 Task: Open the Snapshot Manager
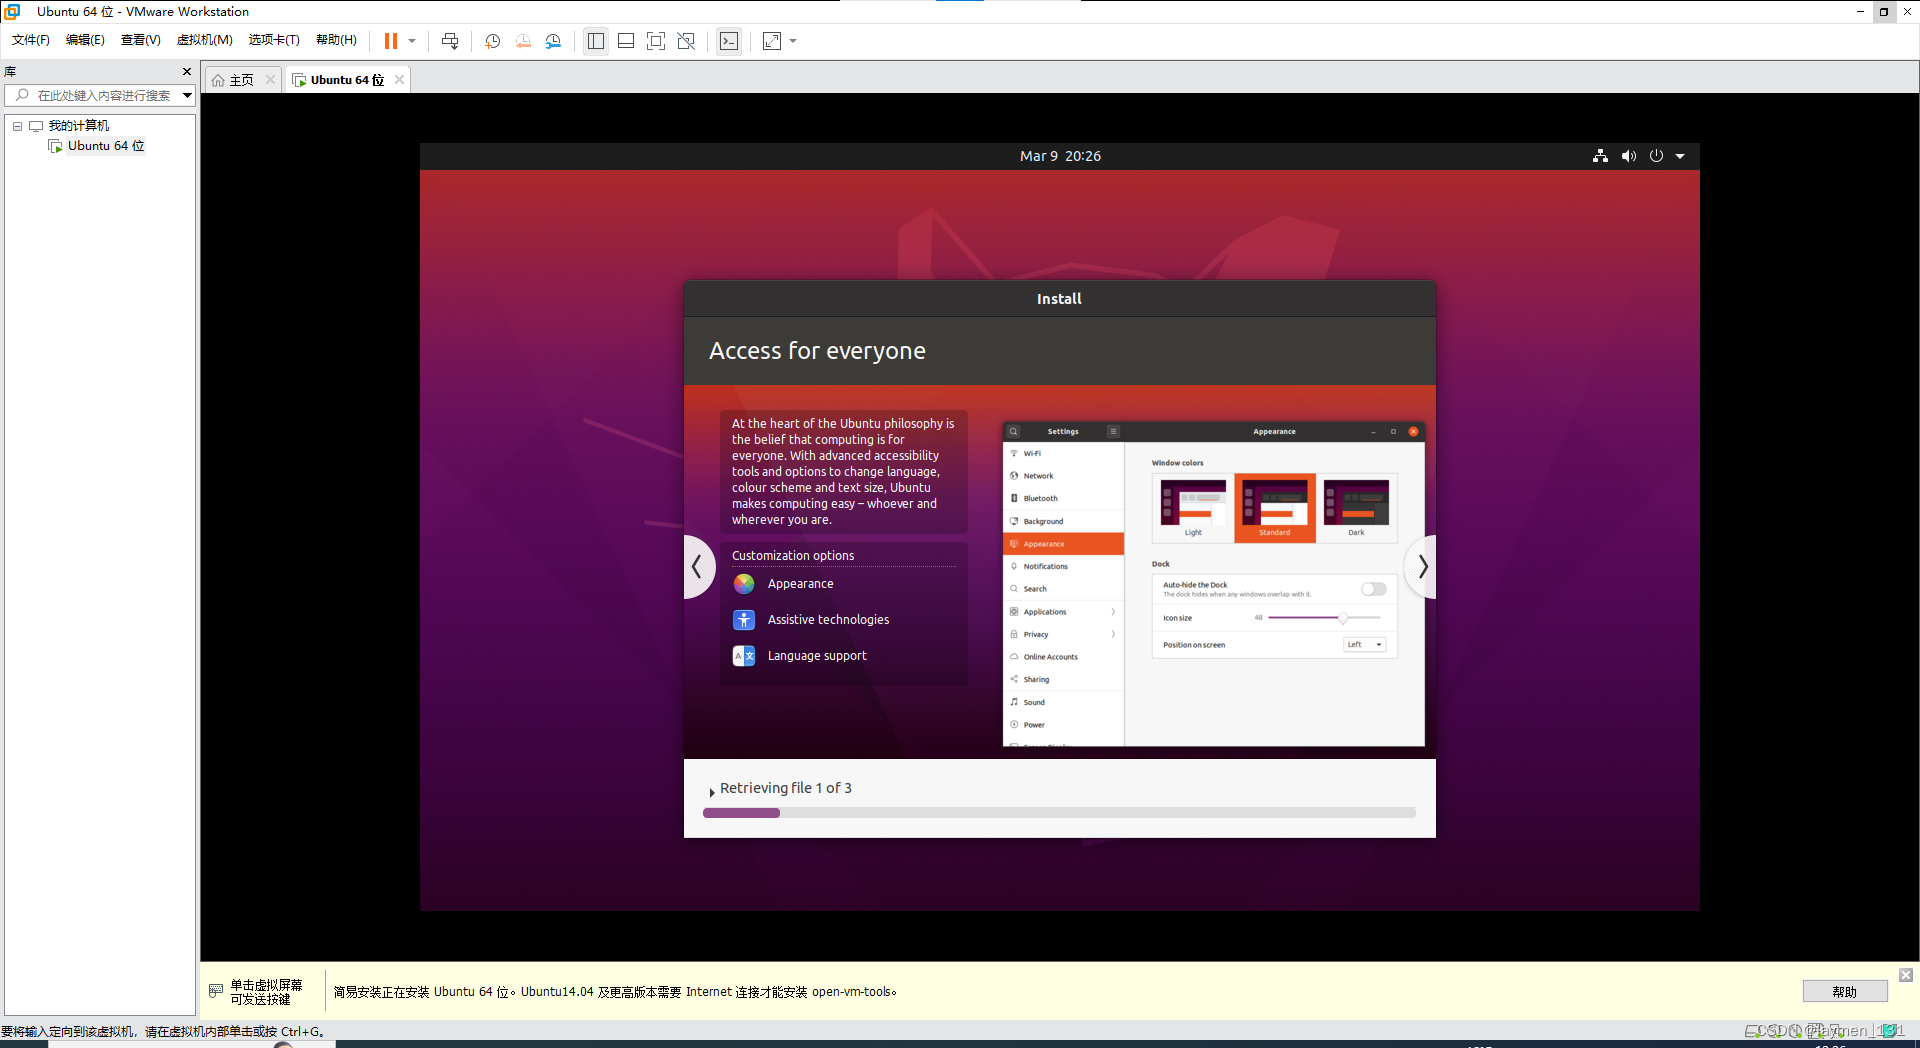coord(553,41)
